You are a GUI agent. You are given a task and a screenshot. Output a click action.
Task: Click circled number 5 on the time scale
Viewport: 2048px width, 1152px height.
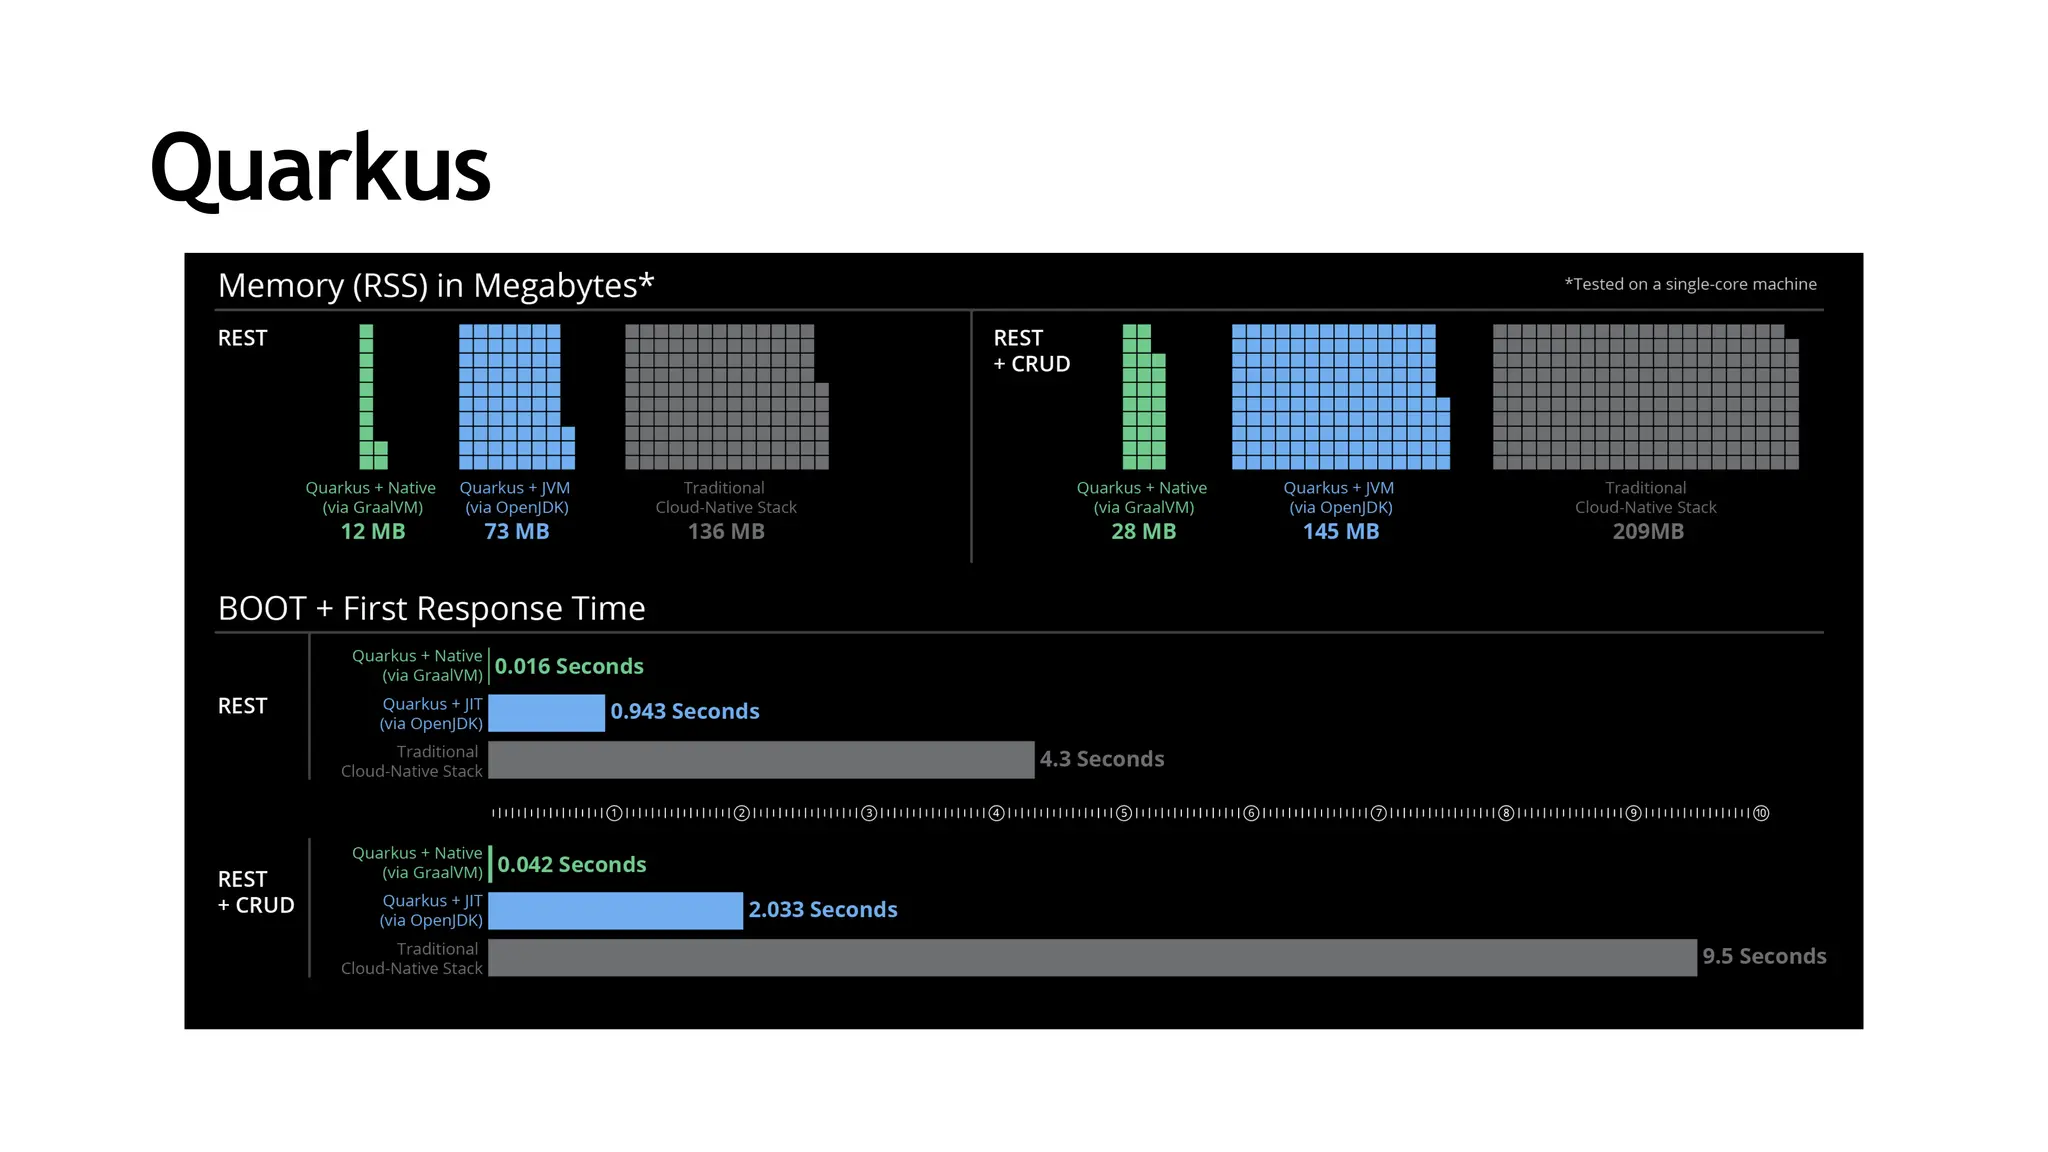[1124, 813]
